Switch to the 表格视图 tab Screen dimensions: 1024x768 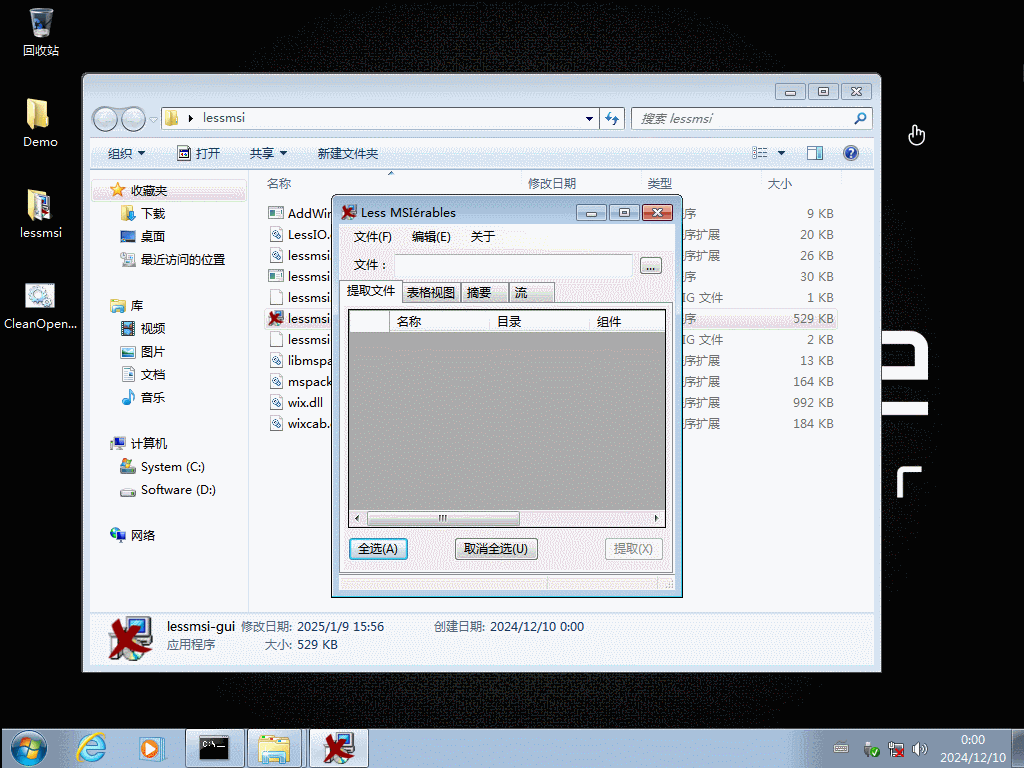point(431,292)
